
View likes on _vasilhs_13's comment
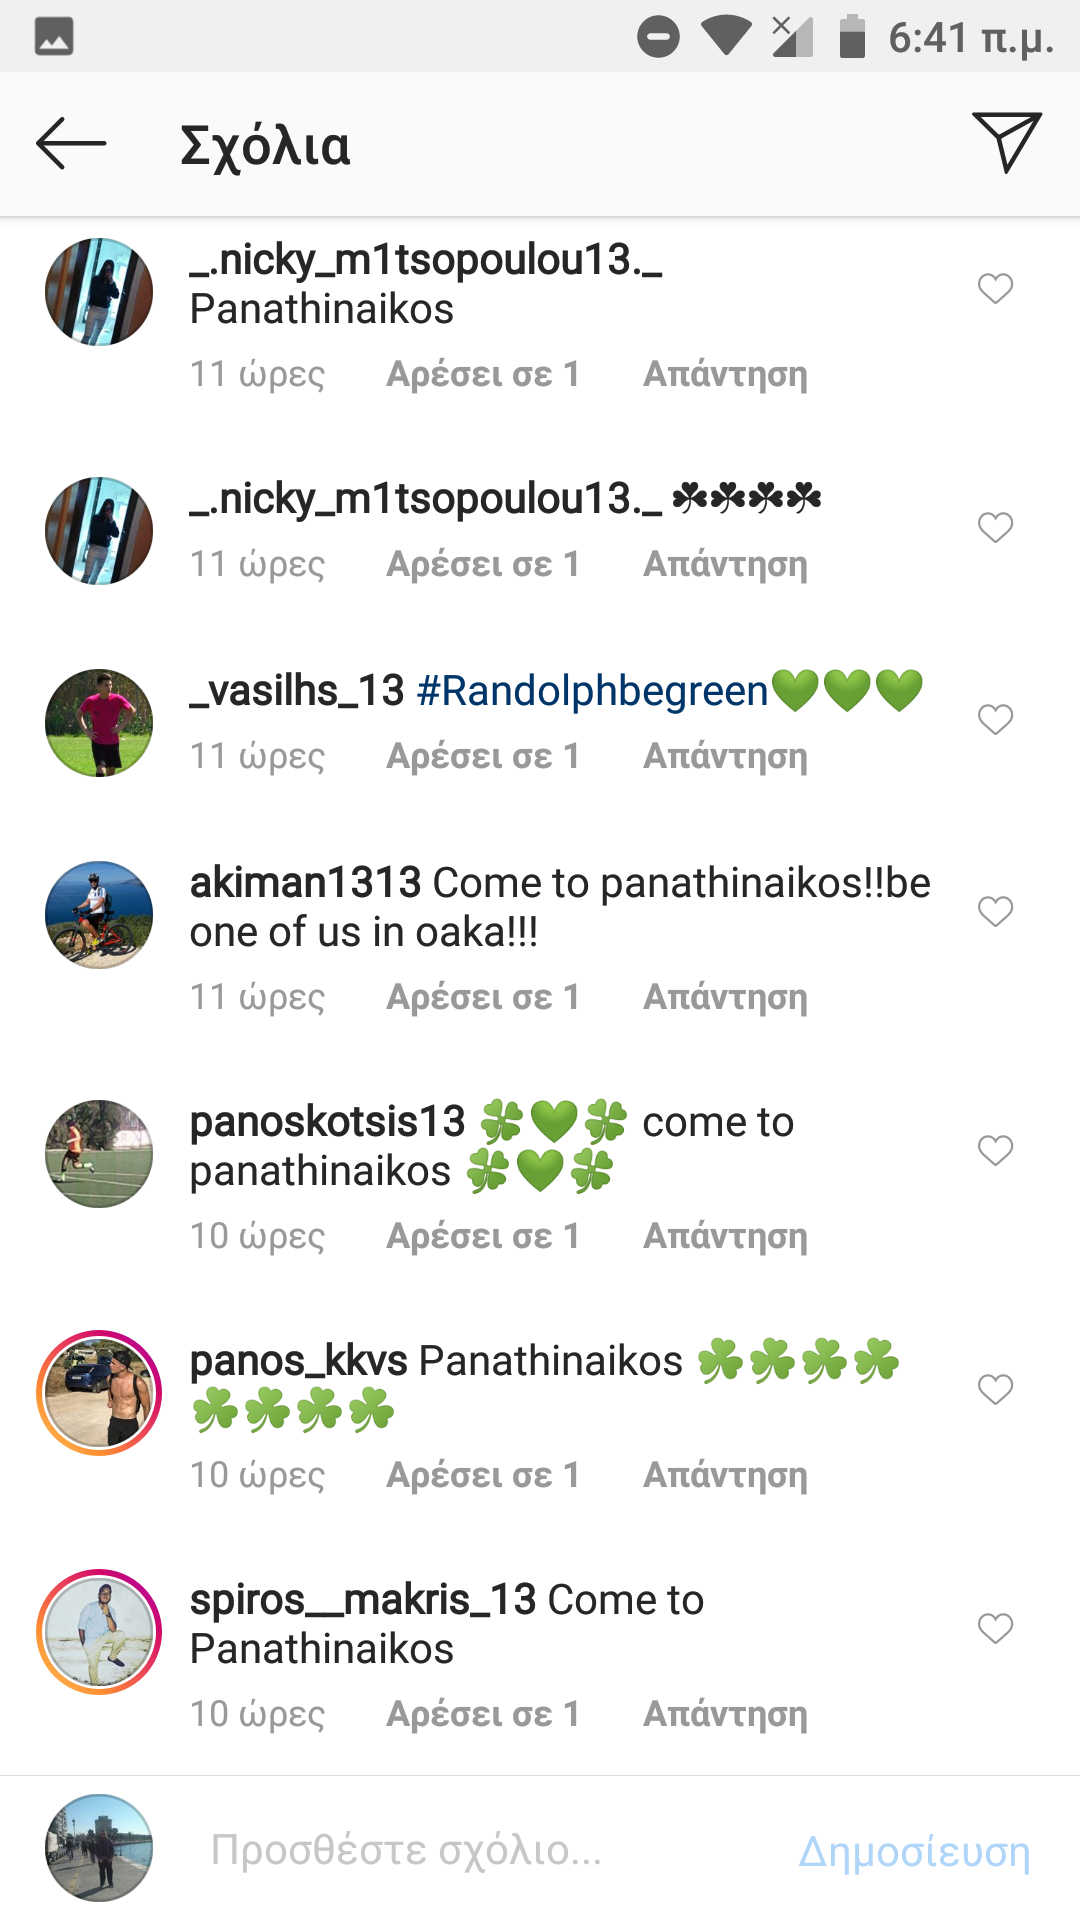483,756
